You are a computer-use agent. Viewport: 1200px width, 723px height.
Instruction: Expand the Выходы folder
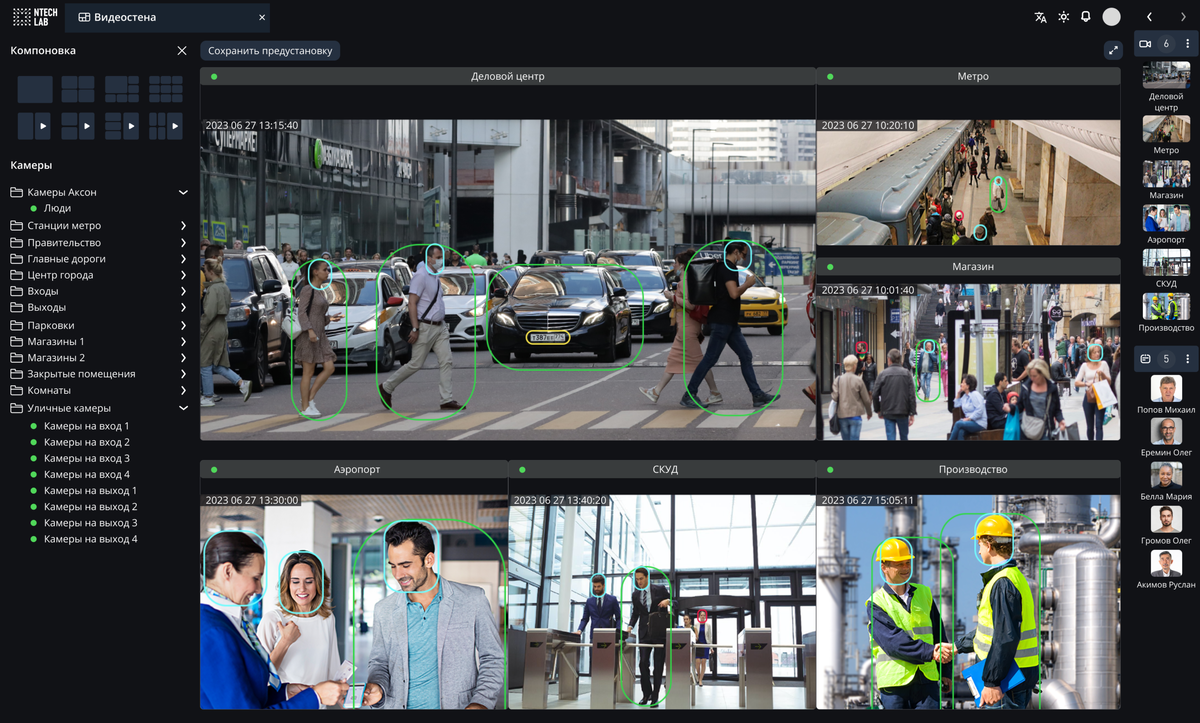[183, 307]
